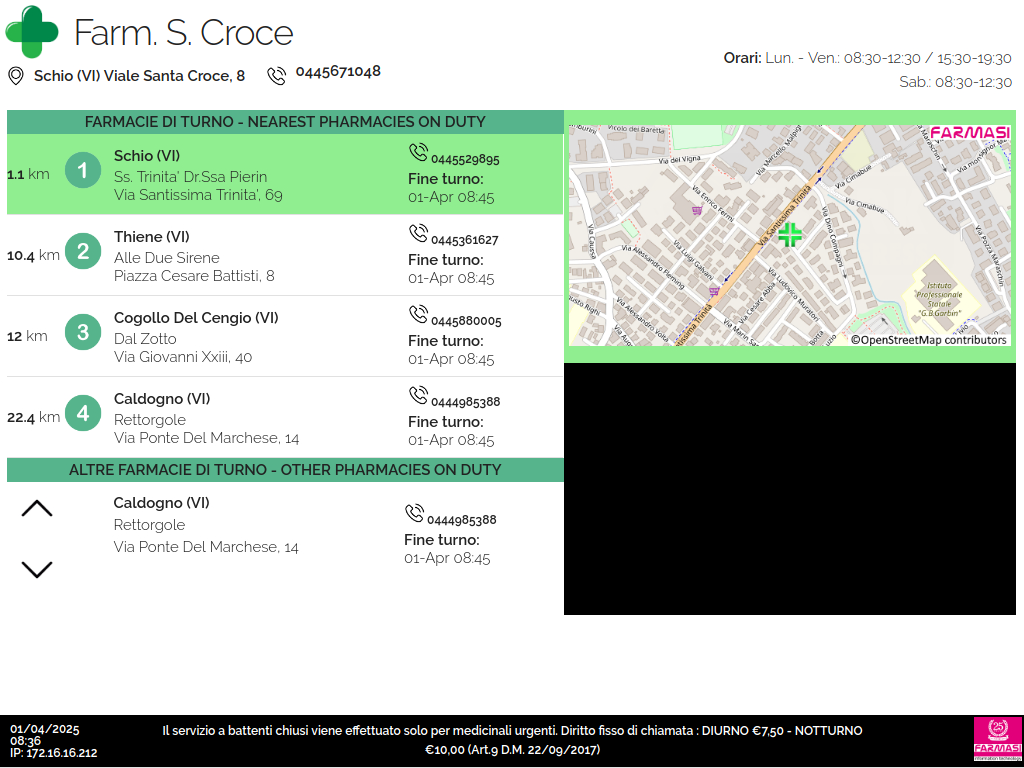
Task: Click phone icon next to 0445880005
Action: coord(418,315)
